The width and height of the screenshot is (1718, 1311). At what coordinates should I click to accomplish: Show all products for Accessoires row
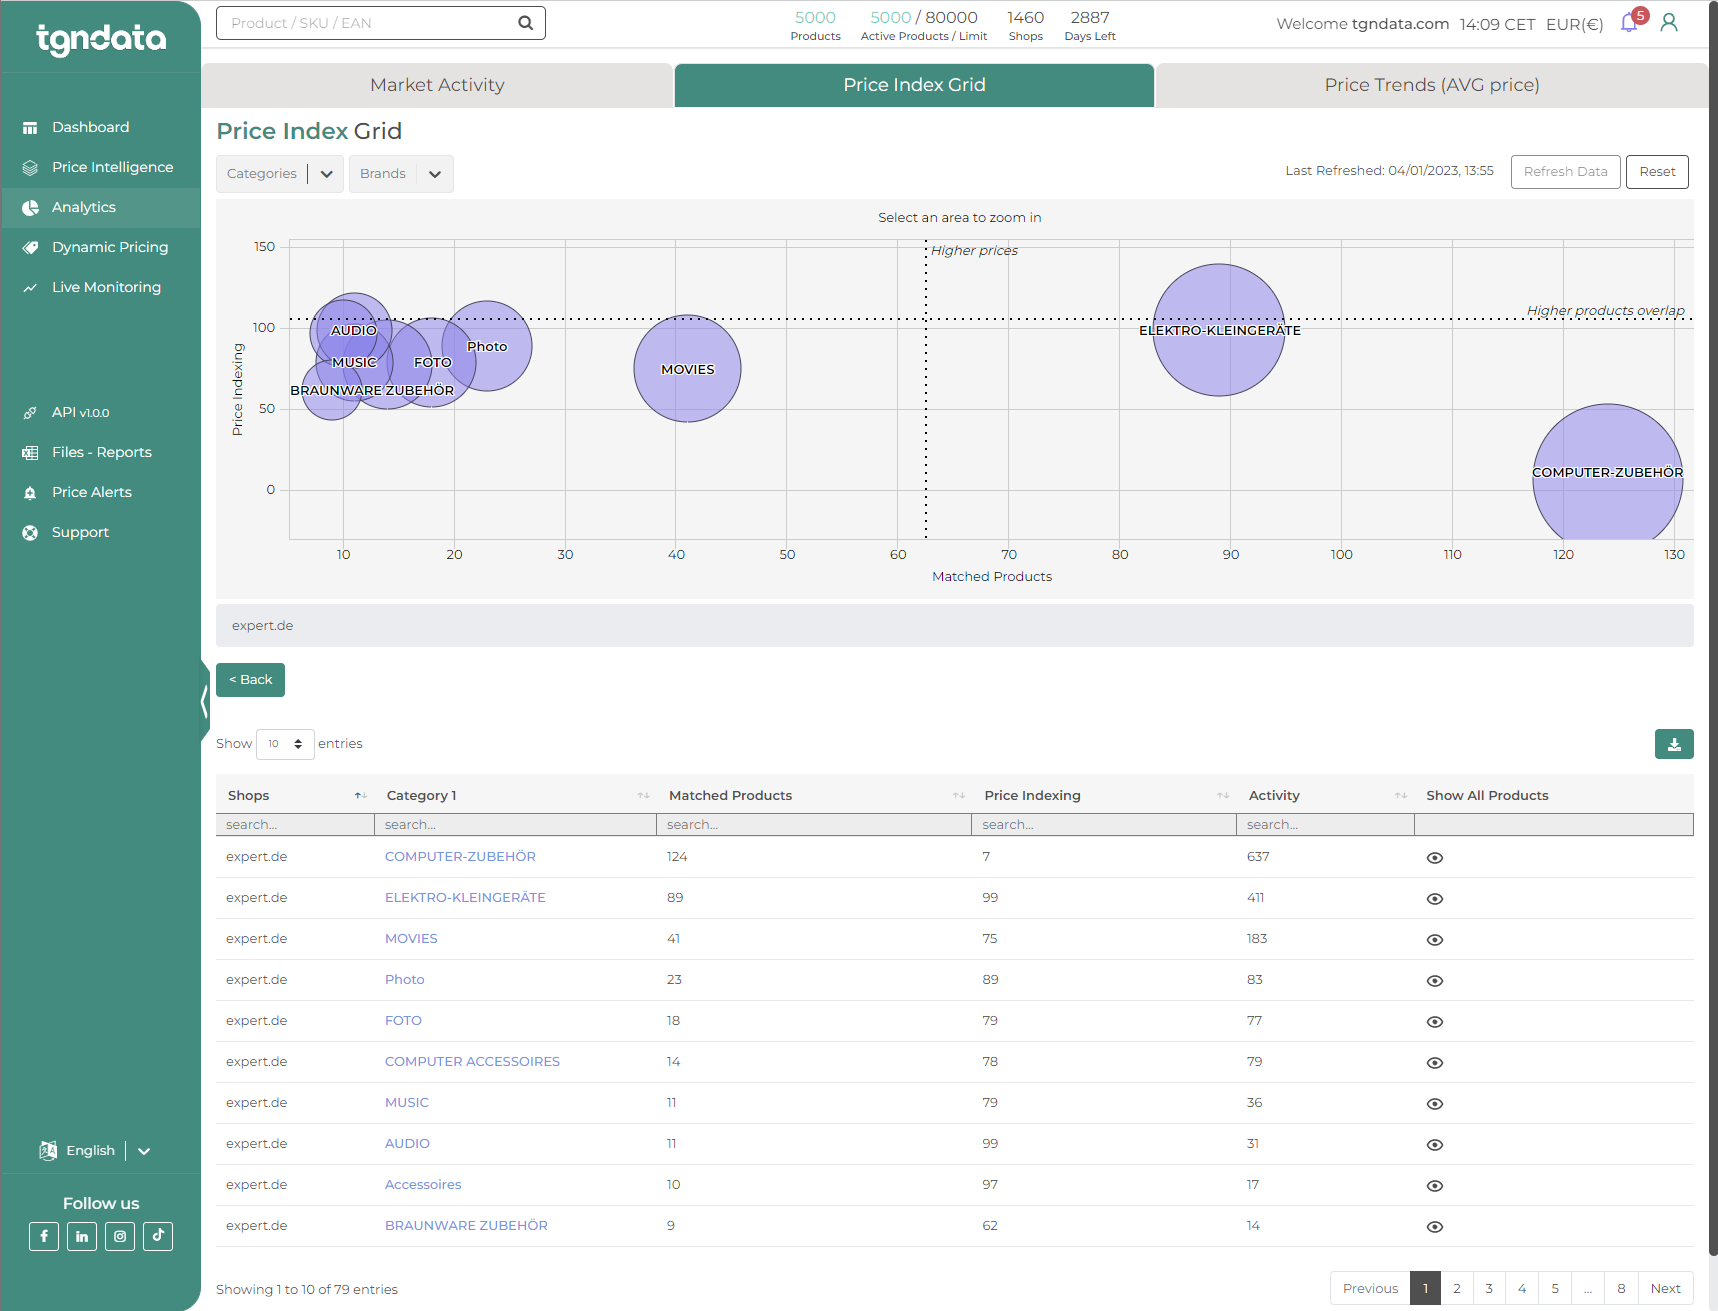(1435, 1186)
